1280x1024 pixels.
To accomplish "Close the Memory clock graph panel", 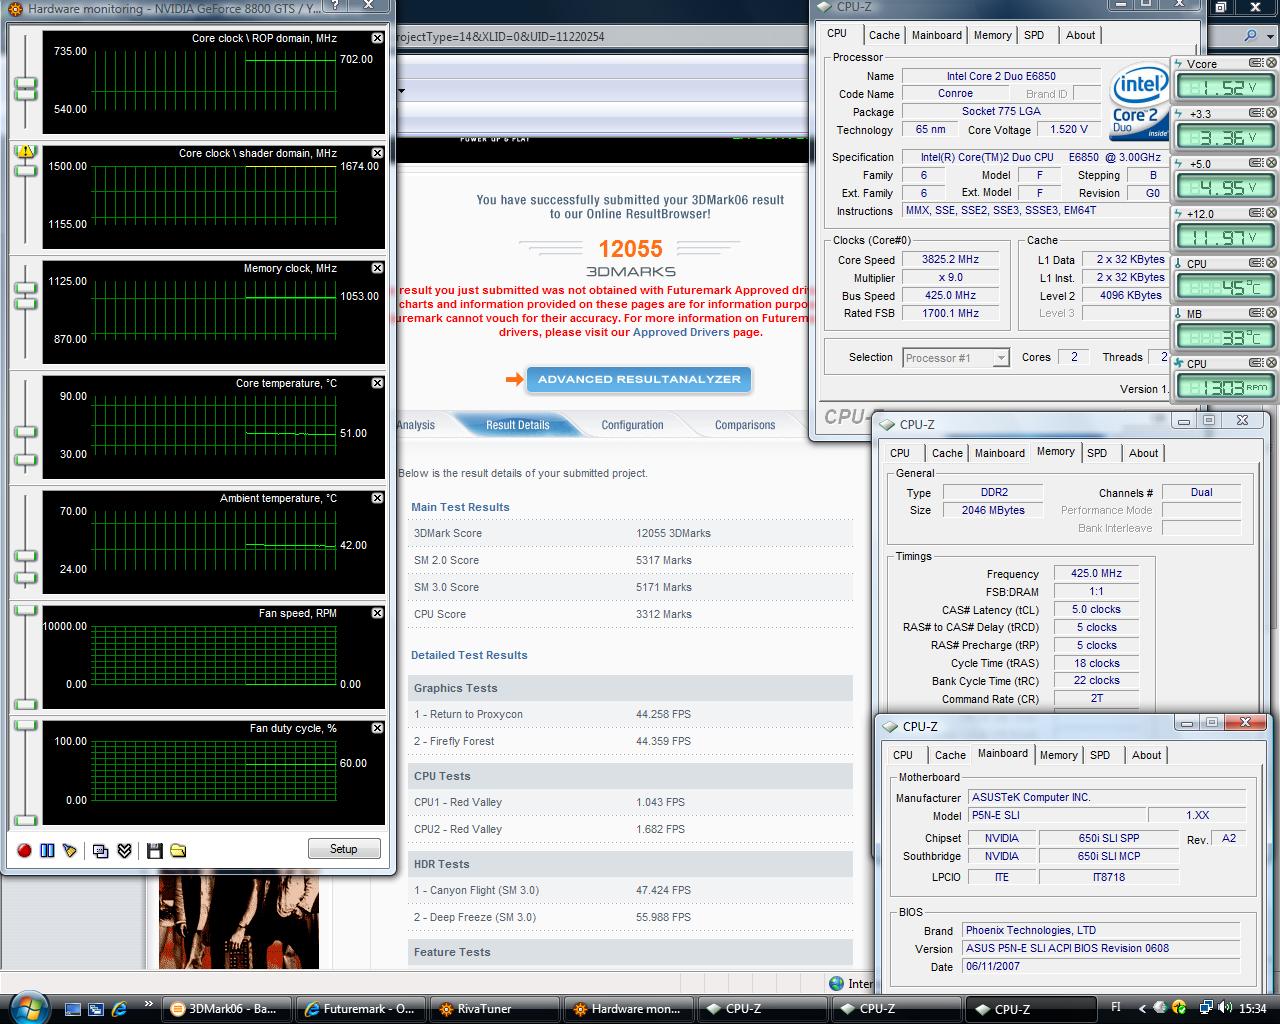I will (377, 268).
